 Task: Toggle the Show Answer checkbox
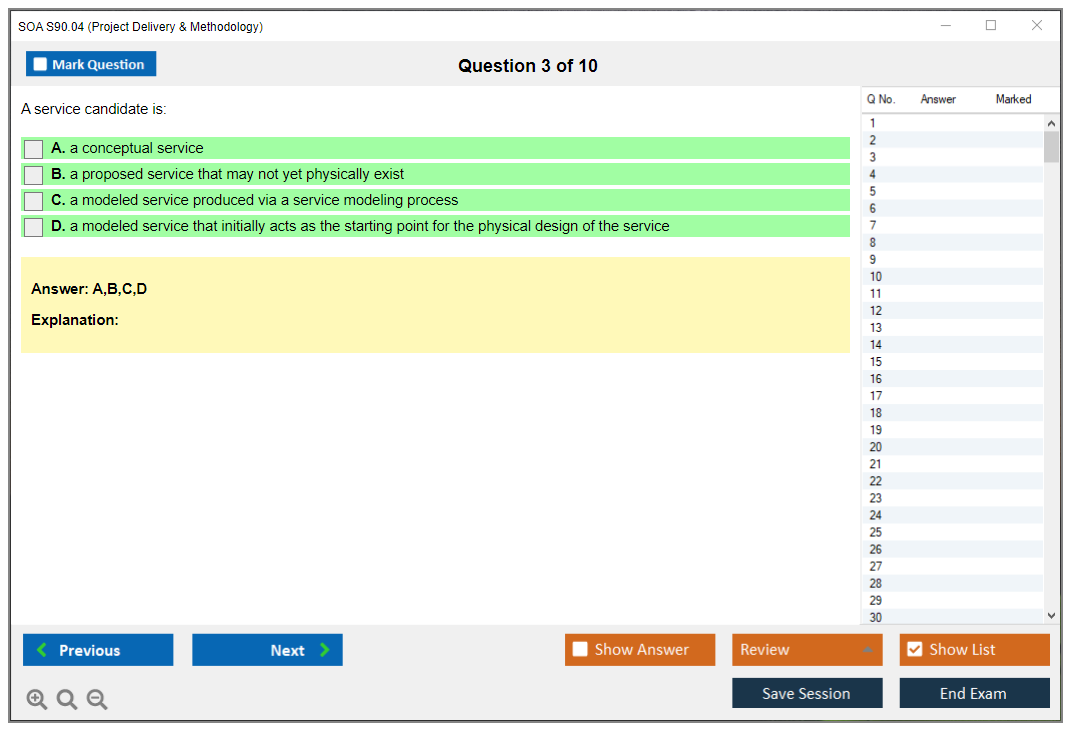pyautogui.click(x=580, y=650)
